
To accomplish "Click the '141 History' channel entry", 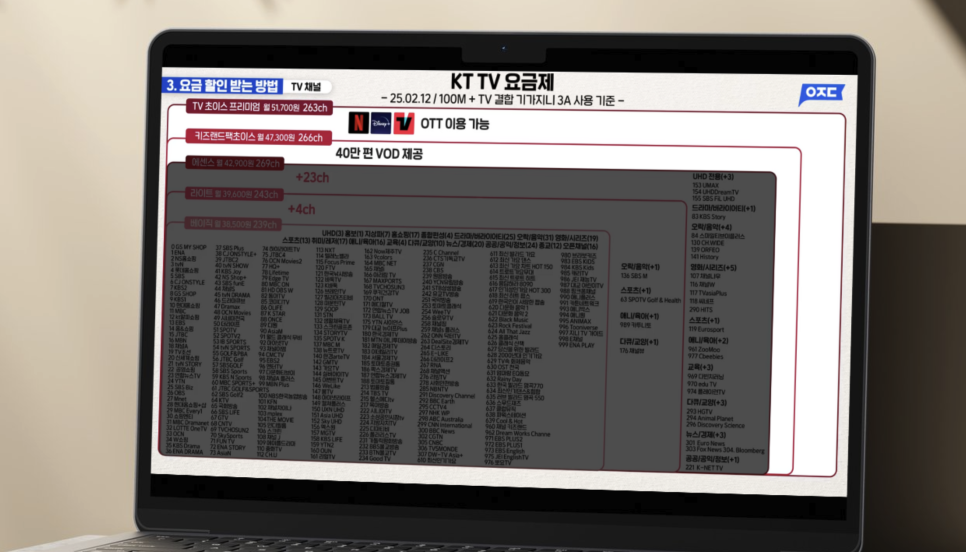I will pos(704,257).
